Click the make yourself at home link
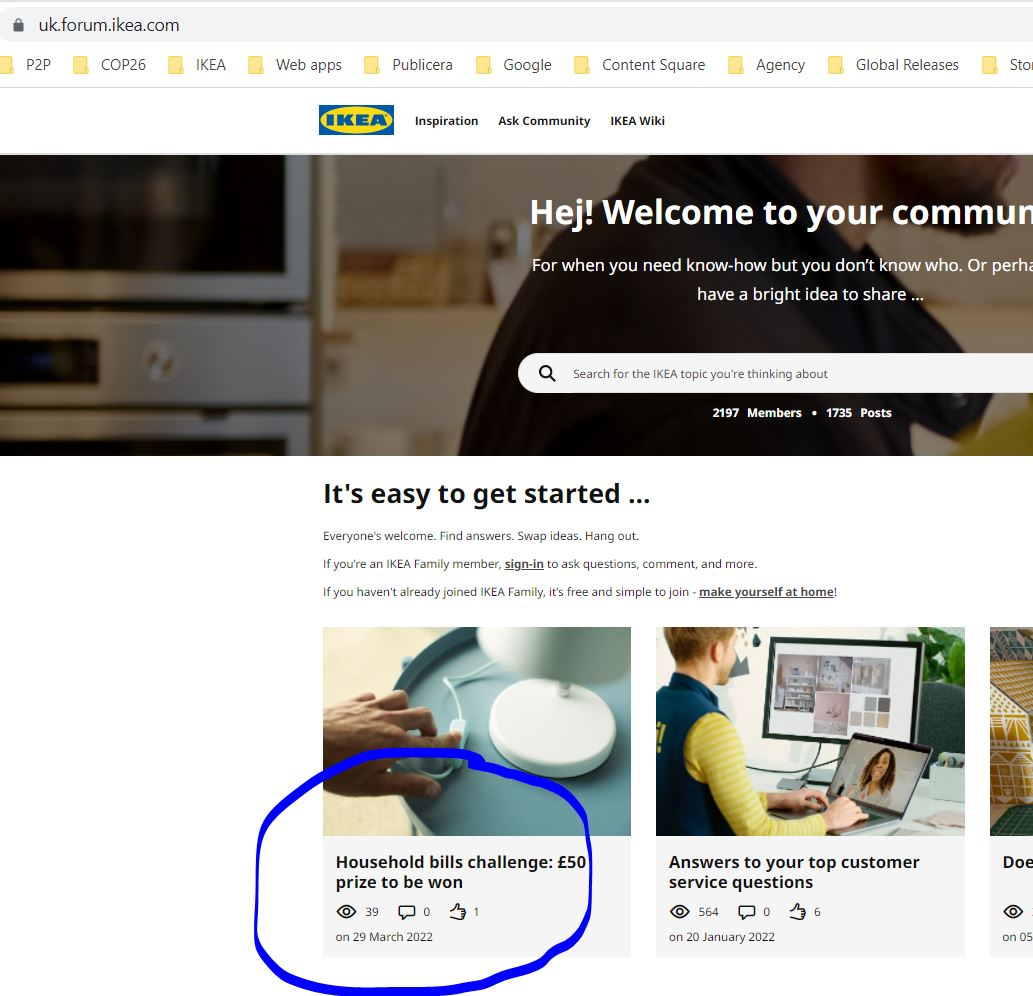The image size is (1033, 996). click(x=766, y=592)
